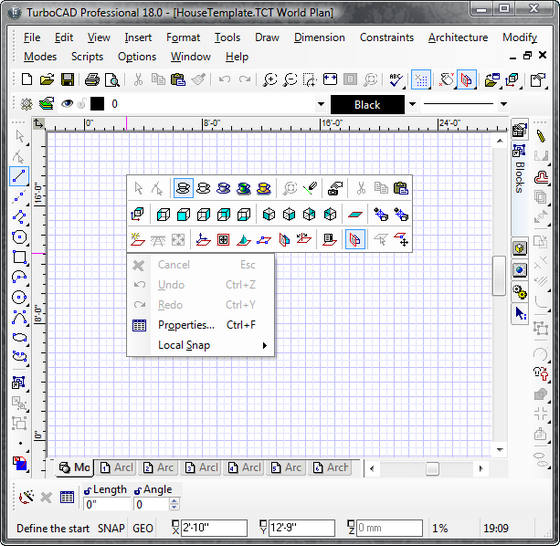560x546 pixels.
Task: Toggle active wireframe teacup render mode
Action: 183,188
